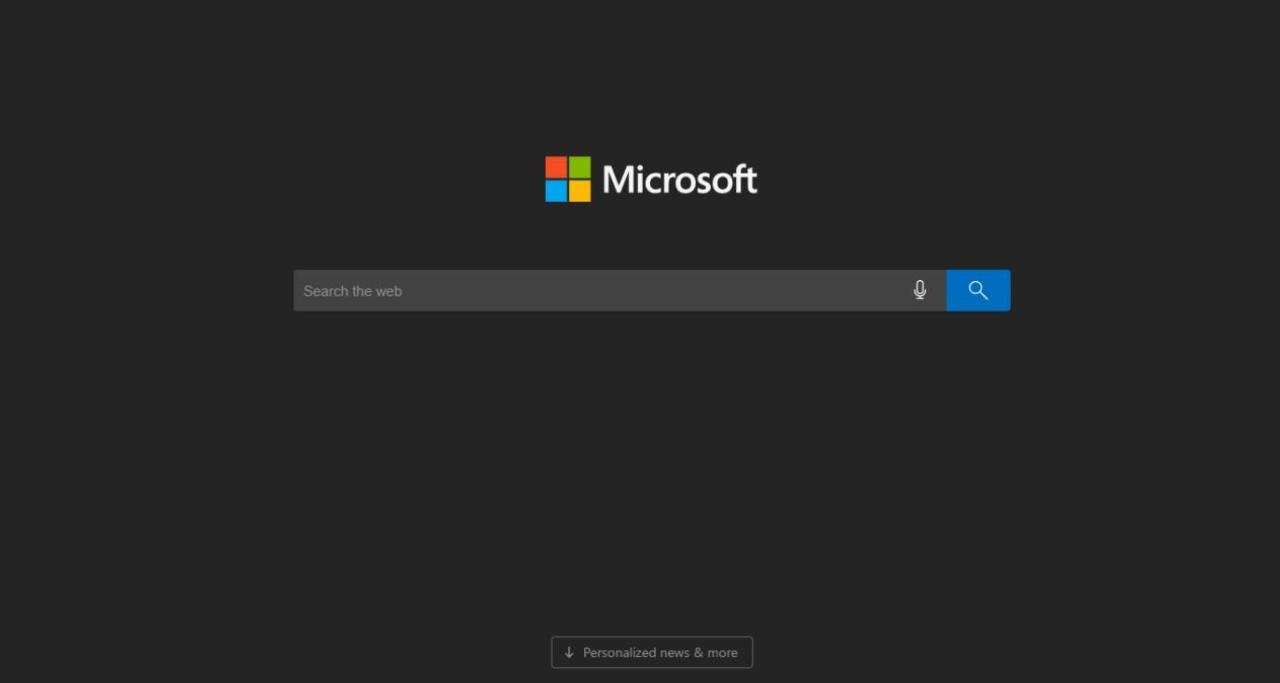
Task: Click the microphone voice search icon
Action: [x=920, y=290]
